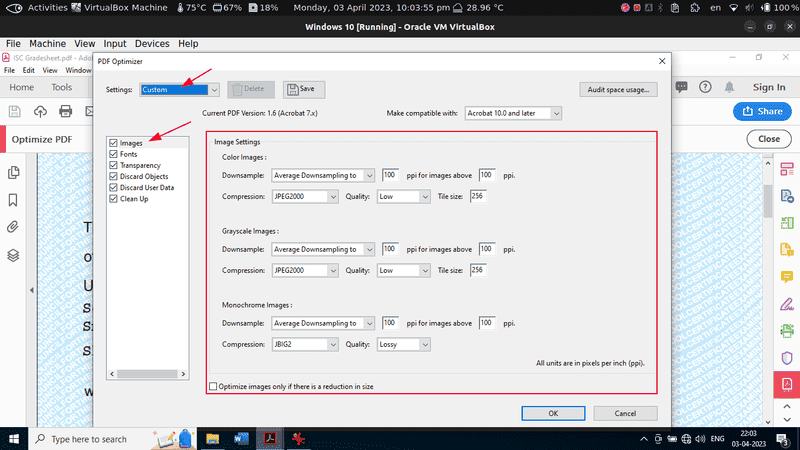This screenshot has width=800, height=450.
Task: Uncheck the Fonts panel checkbox
Action: click(x=113, y=154)
